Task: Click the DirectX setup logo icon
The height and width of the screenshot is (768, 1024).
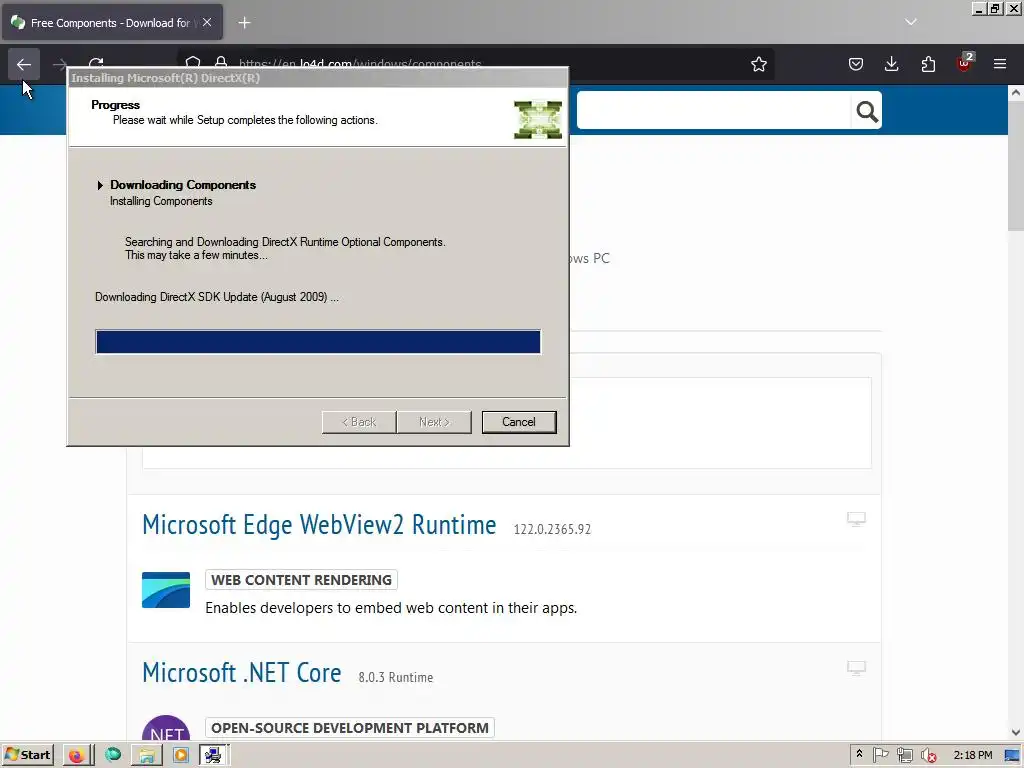Action: tap(537, 120)
